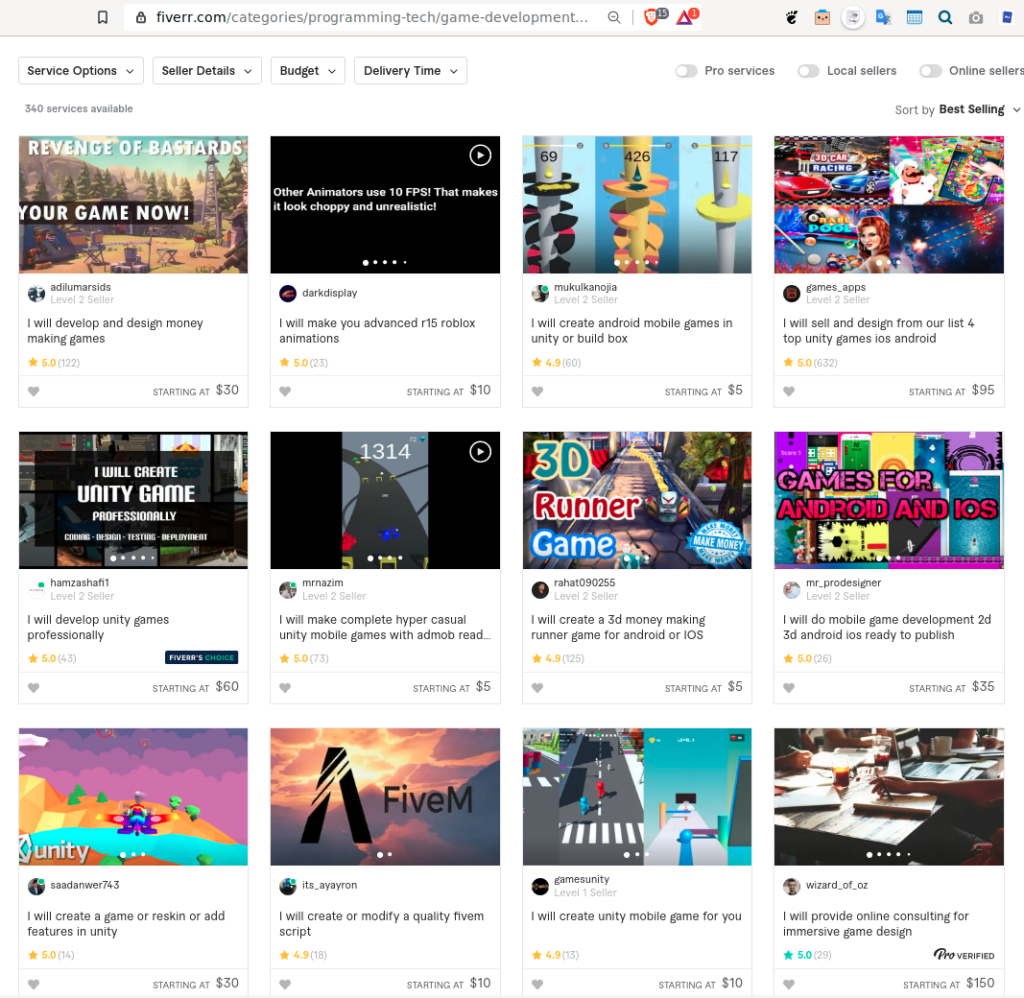Click the Brave Rewards triangle icon
This screenshot has width=1024, height=998.
pos(686,17)
